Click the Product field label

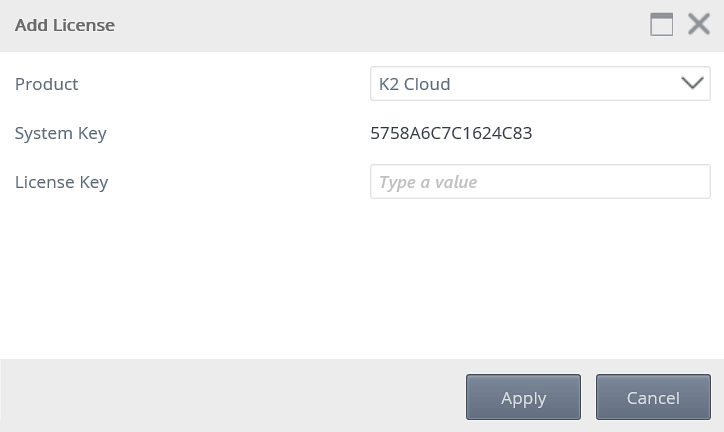[47, 84]
